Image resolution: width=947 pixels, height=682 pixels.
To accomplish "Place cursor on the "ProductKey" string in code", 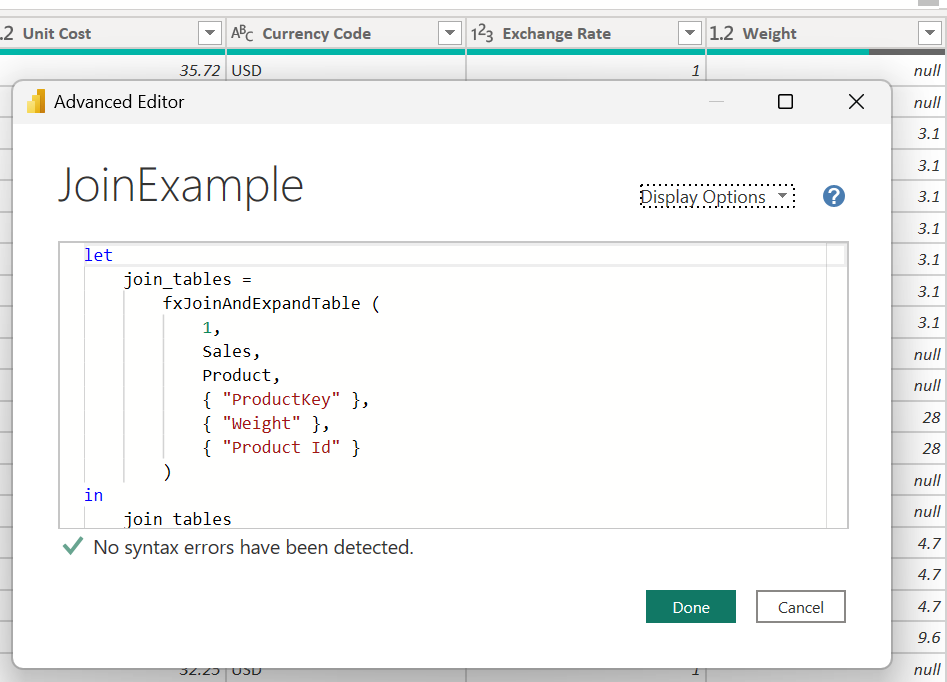I will (281, 400).
